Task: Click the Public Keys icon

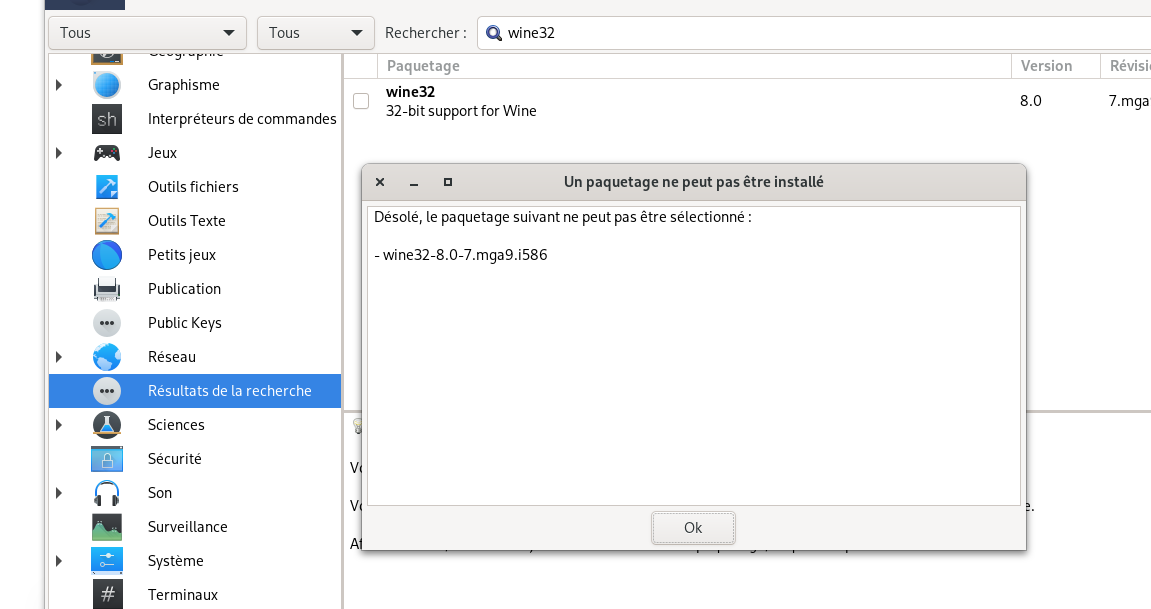Action: (x=106, y=323)
